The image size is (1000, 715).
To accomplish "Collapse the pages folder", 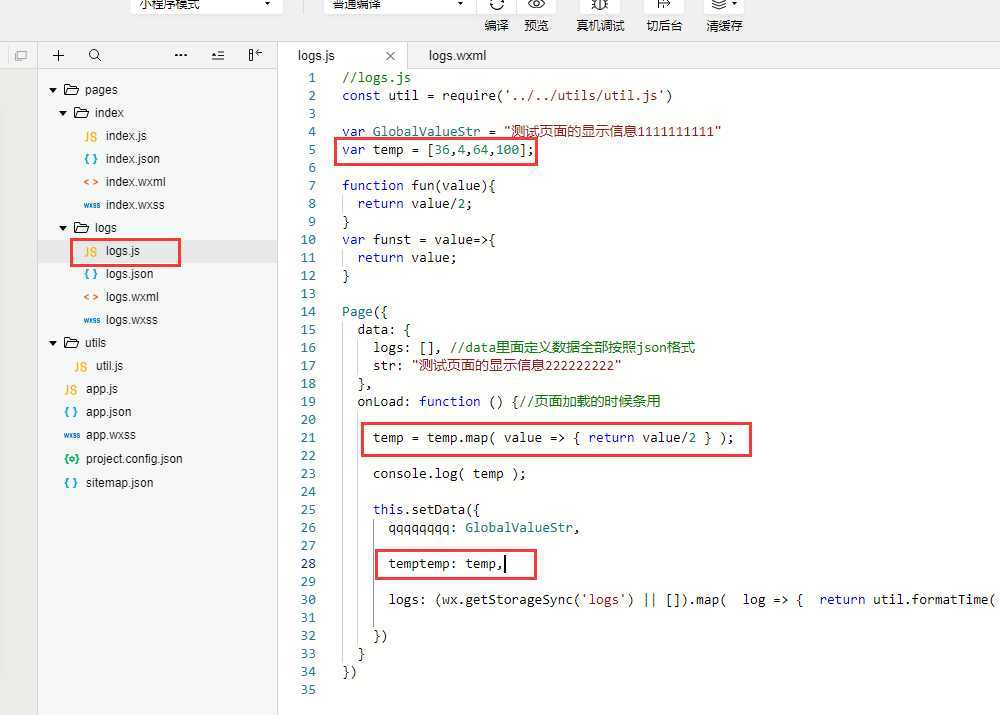I will [x=53, y=90].
